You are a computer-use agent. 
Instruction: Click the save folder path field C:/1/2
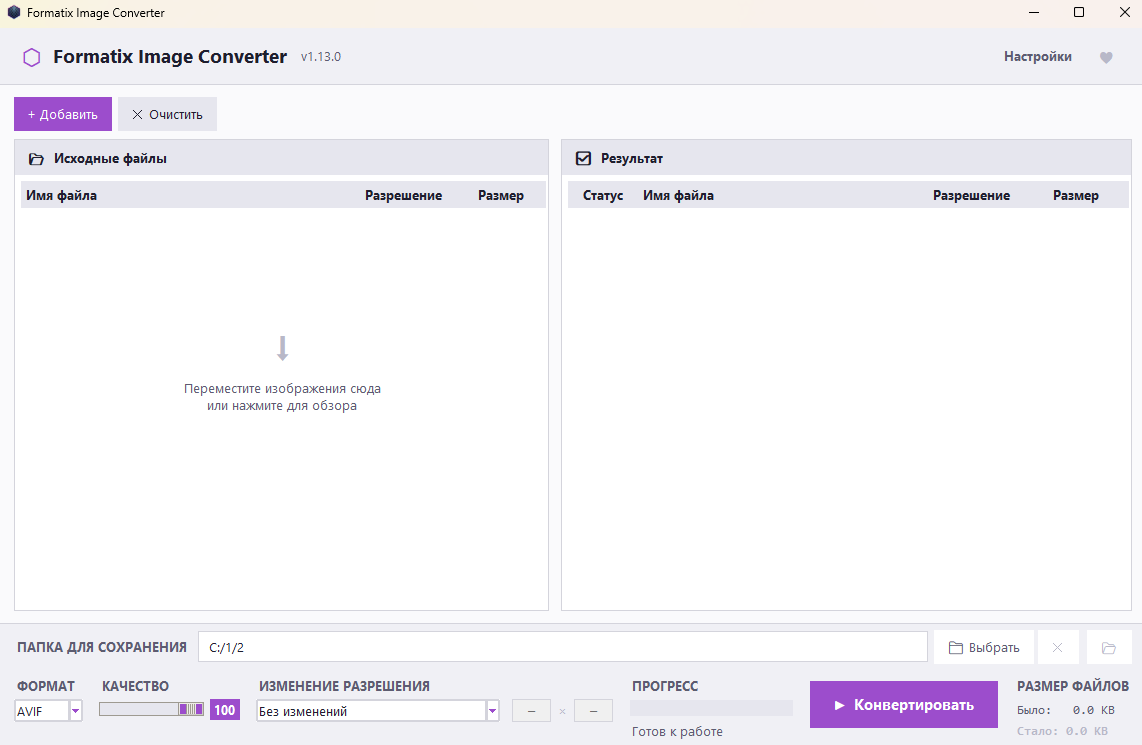click(562, 647)
